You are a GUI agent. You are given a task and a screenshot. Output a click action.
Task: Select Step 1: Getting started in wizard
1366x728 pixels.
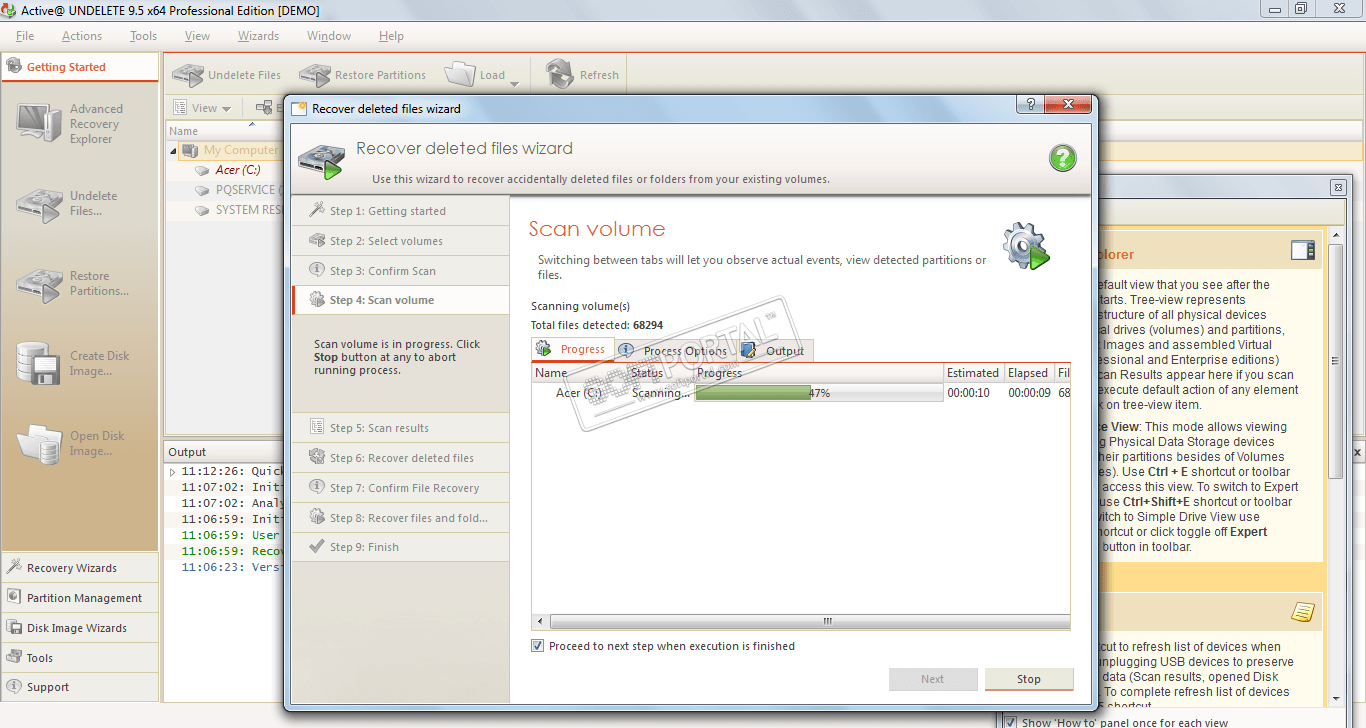(x=401, y=211)
